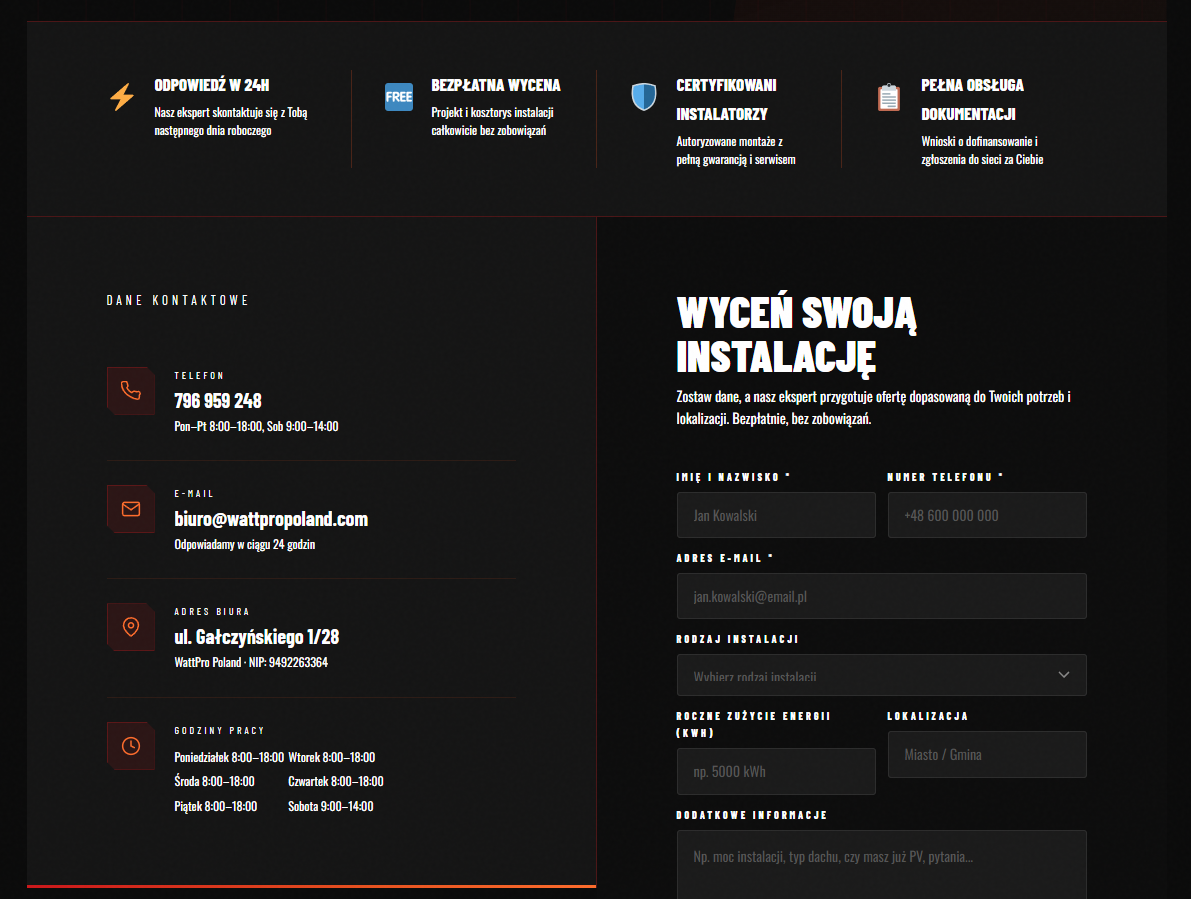Click the Certyfikowani instalatorzy heading
The width and height of the screenshot is (1191, 899).
[726, 99]
